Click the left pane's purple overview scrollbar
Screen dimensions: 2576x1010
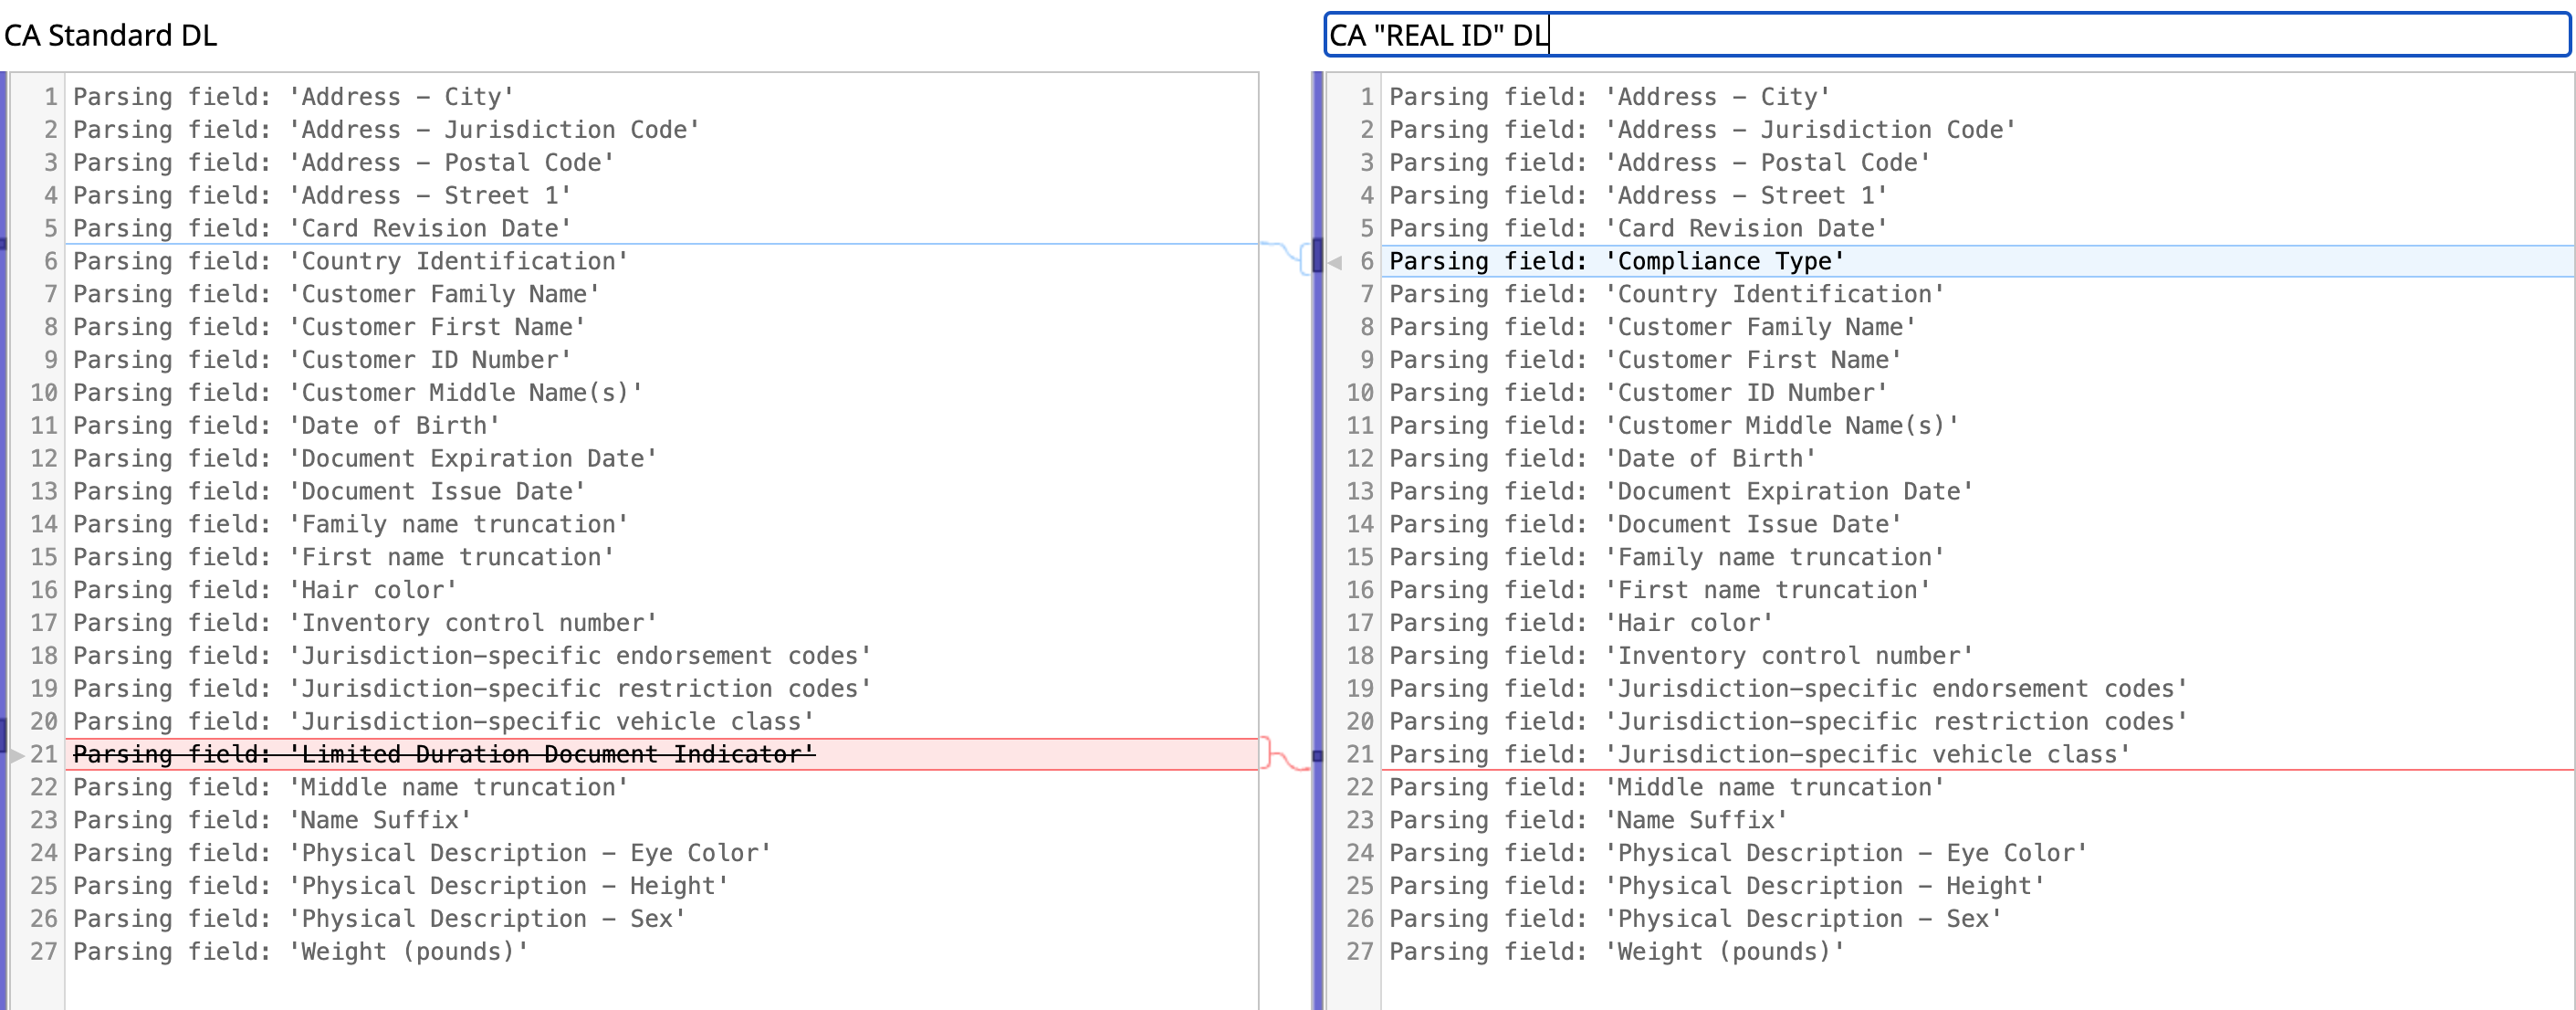pyautogui.click(x=3, y=500)
